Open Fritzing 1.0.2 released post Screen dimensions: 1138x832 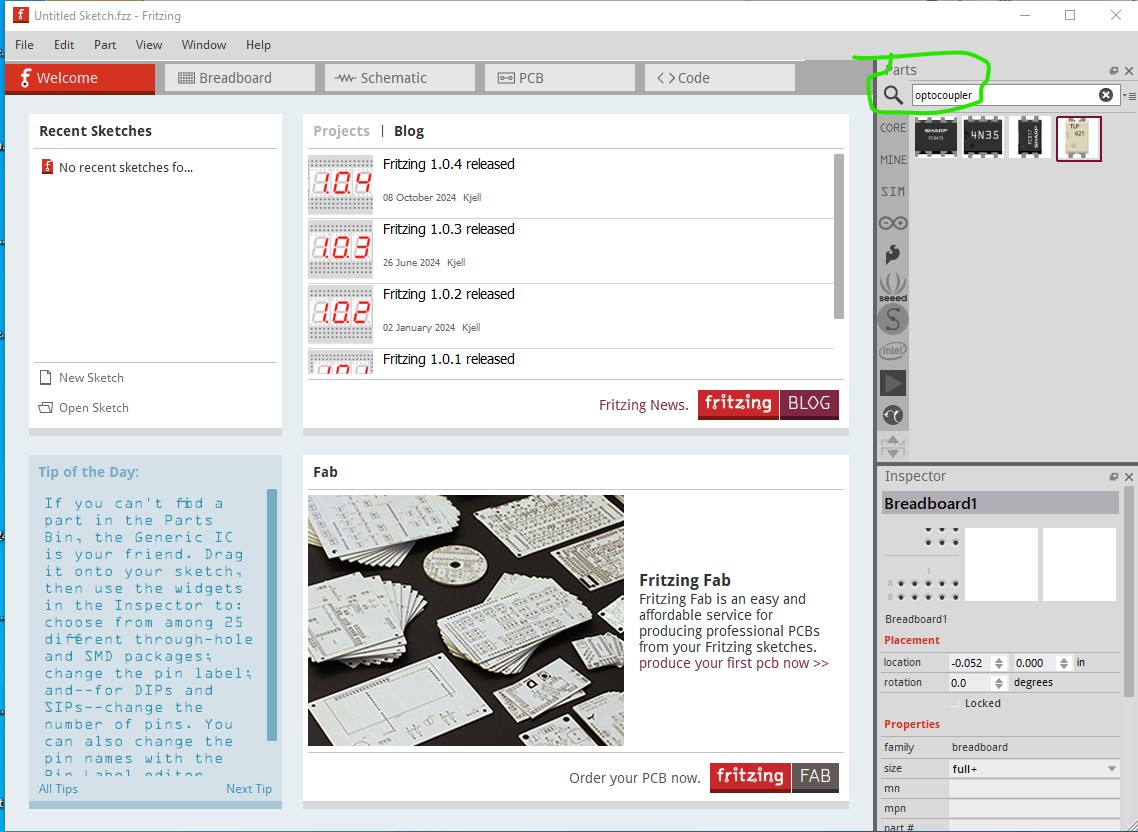point(448,295)
